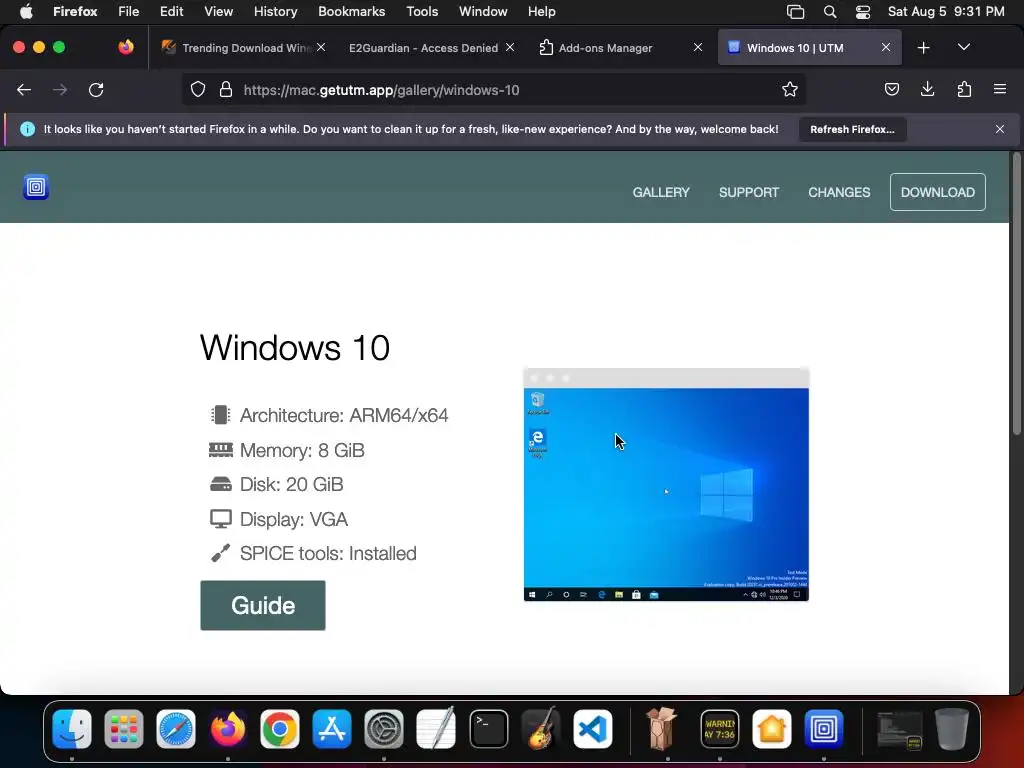Dismiss the Firefox refresh notification bar
The height and width of the screenshot is (768, 1024).
point(1000,129)
